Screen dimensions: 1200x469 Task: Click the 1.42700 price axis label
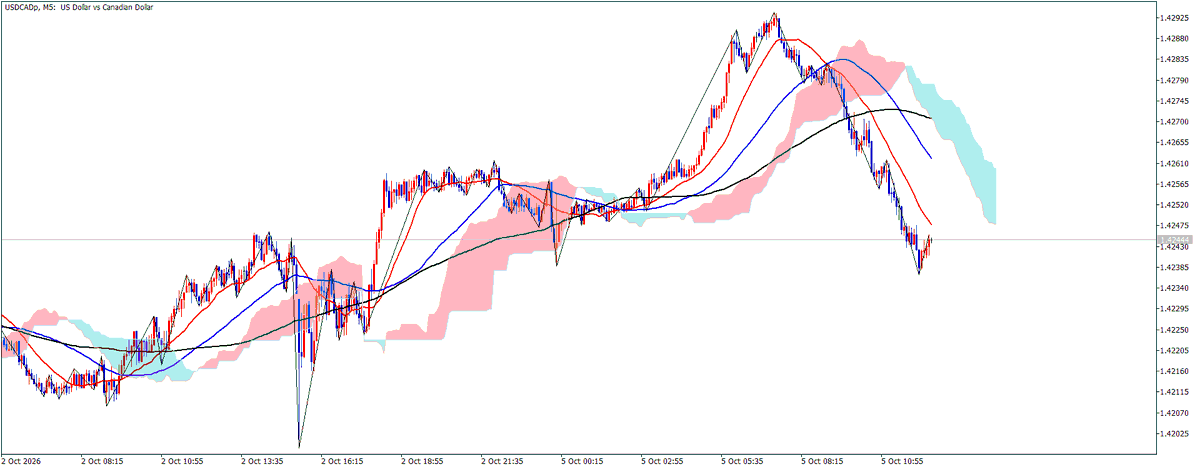coord(1175,122)
